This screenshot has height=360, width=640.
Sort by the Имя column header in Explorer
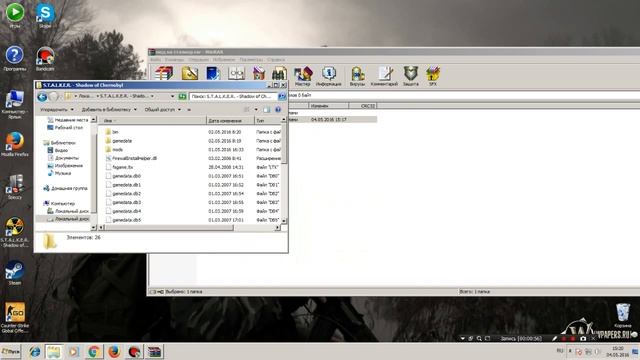[x=153, y=120]
